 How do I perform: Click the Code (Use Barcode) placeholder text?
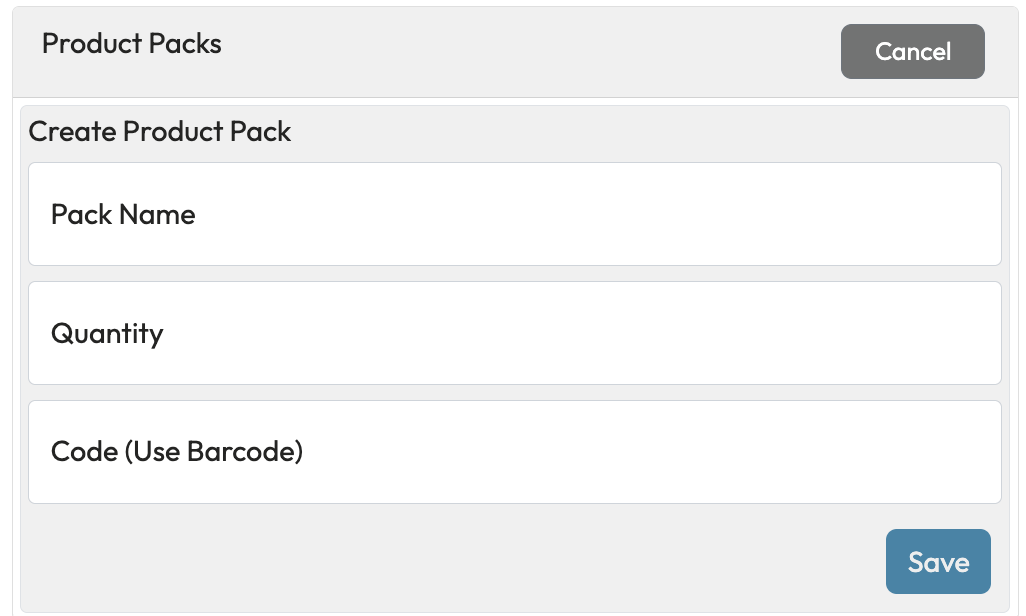[177, 452]
